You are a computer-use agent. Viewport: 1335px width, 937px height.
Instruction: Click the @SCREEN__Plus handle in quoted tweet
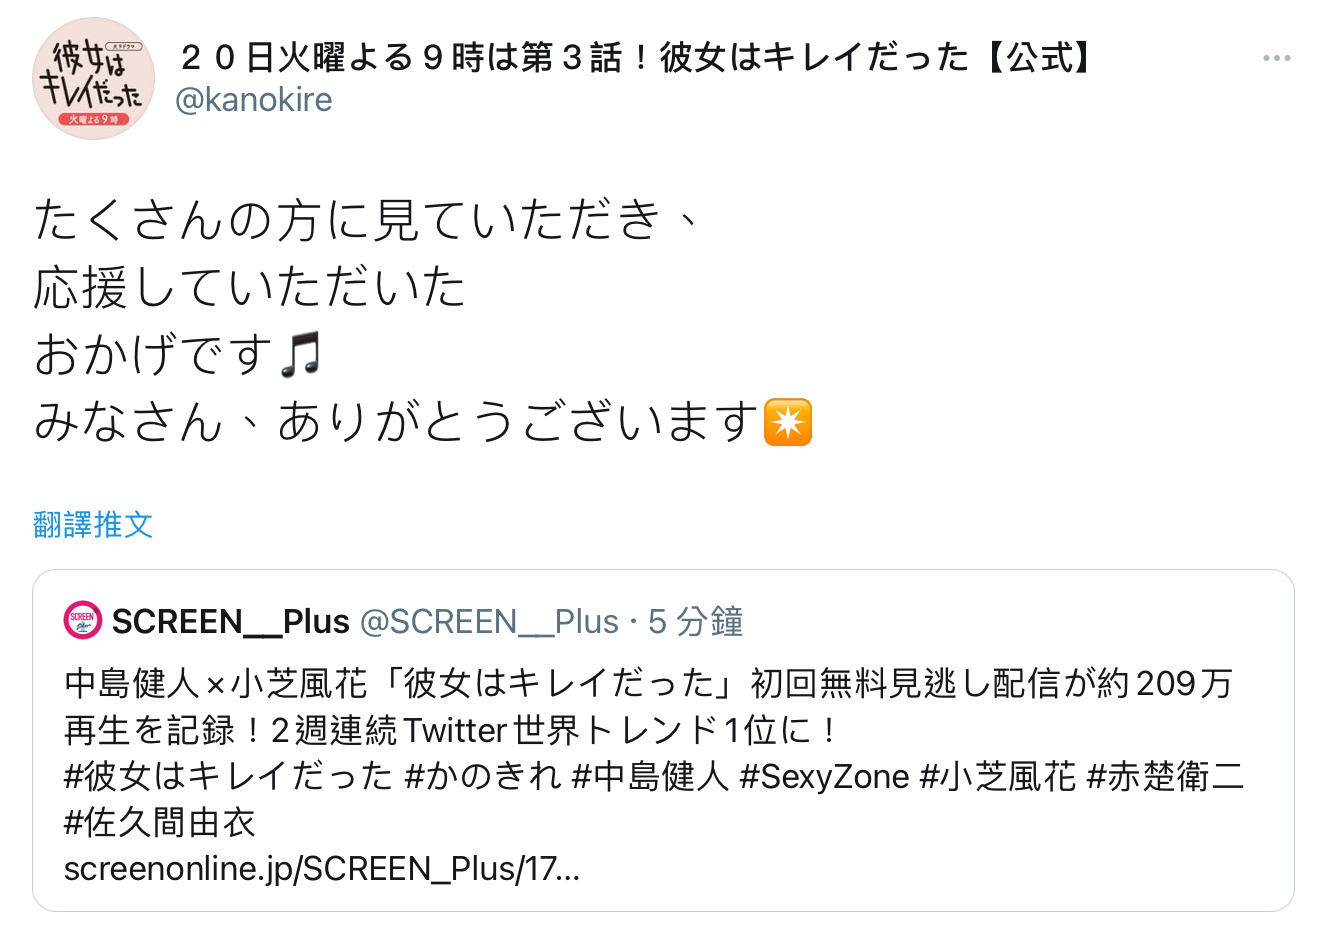coord(489,622)
